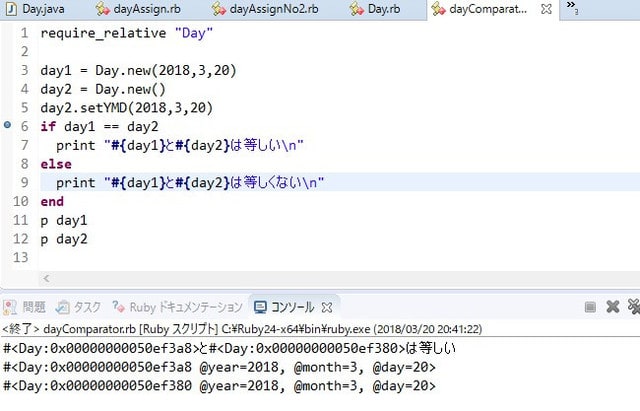The height and width of the screenshot is (411, 640).
Task: Switch to the Day.java editor tab
Action: (42, 10)
